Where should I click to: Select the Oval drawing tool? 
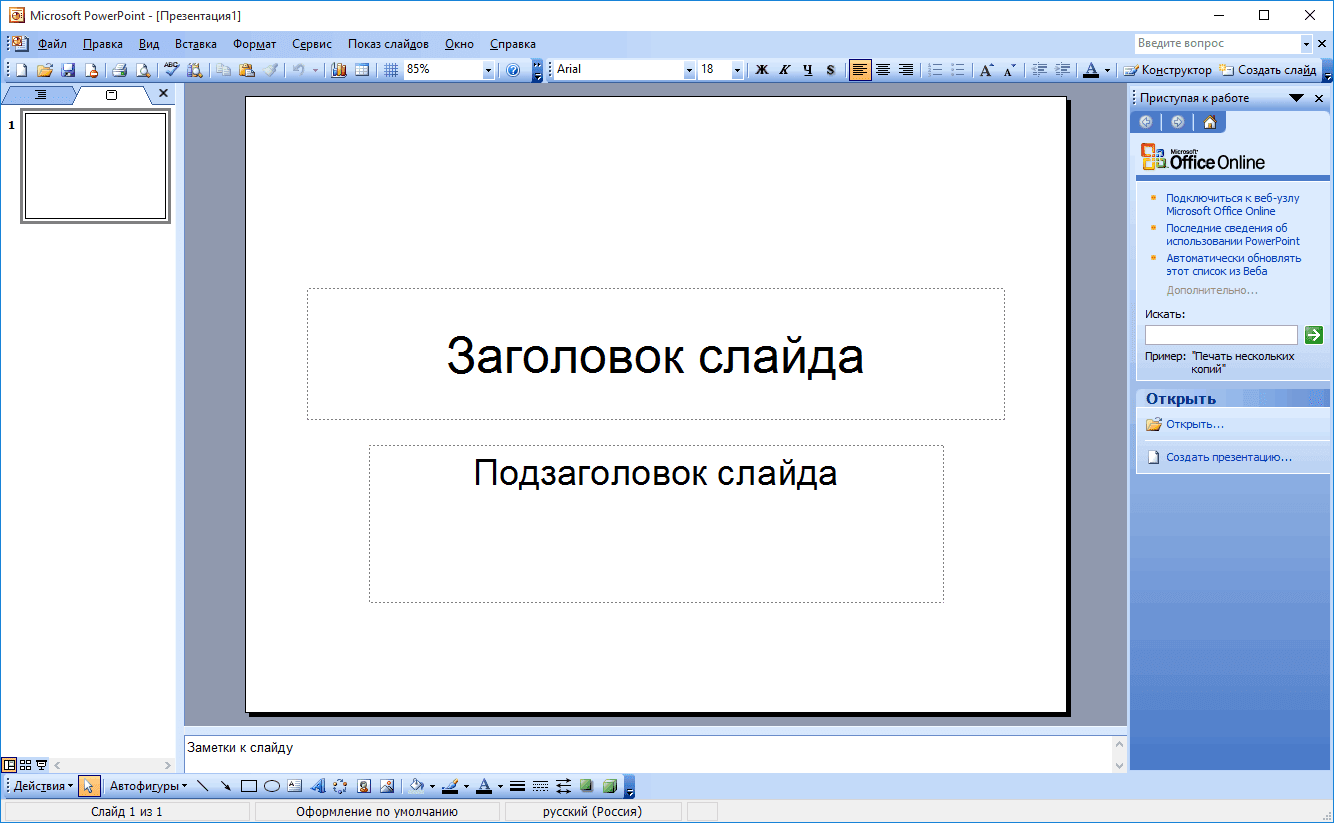click(271, 786)
